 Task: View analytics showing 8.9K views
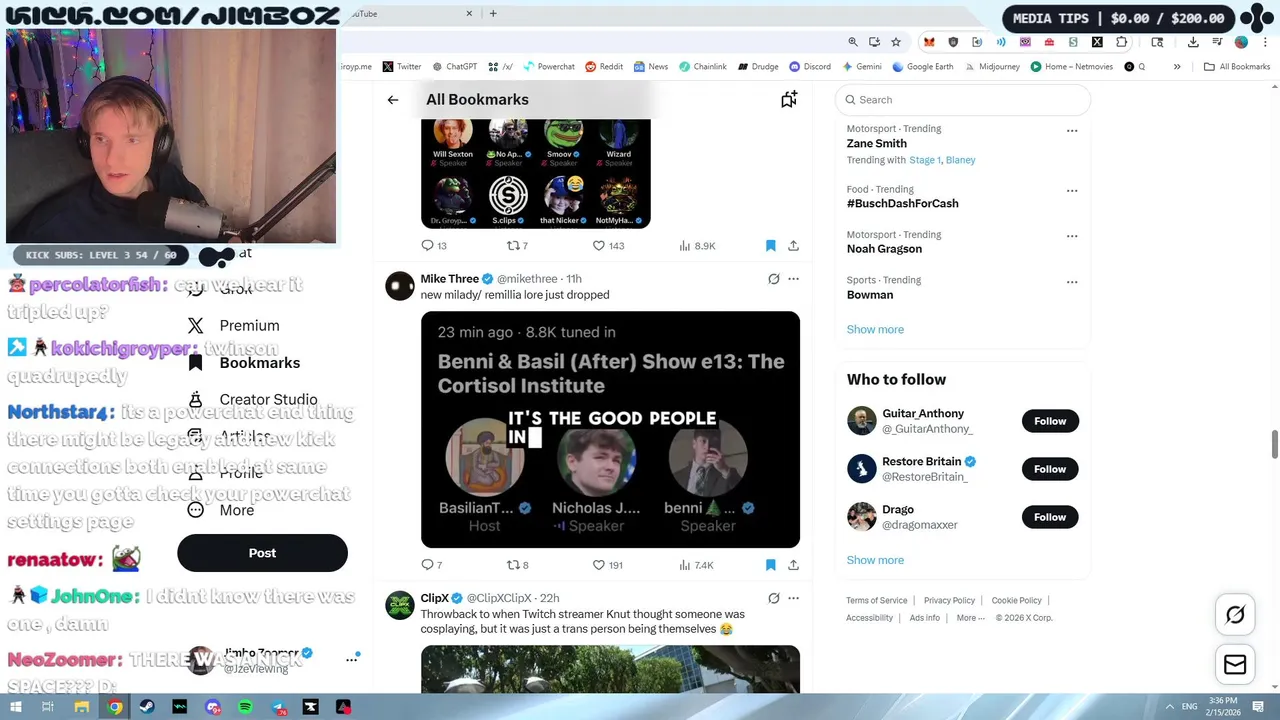(697, 246)
